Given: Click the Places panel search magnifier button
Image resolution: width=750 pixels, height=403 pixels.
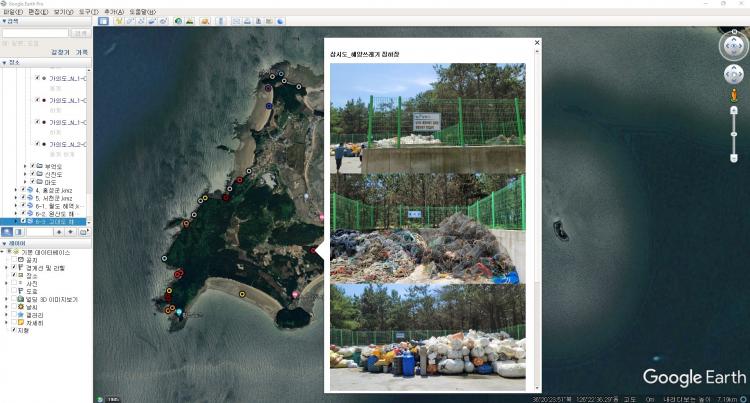Looking at the screenshot, I should (x=7, y=232).
